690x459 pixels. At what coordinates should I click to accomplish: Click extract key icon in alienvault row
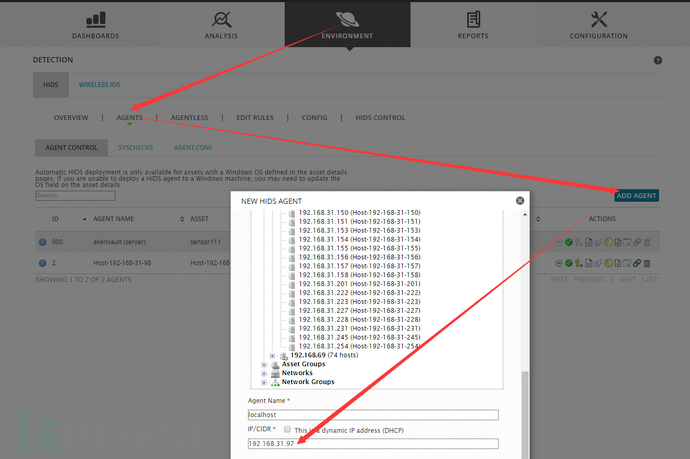[x=579, y=242]
